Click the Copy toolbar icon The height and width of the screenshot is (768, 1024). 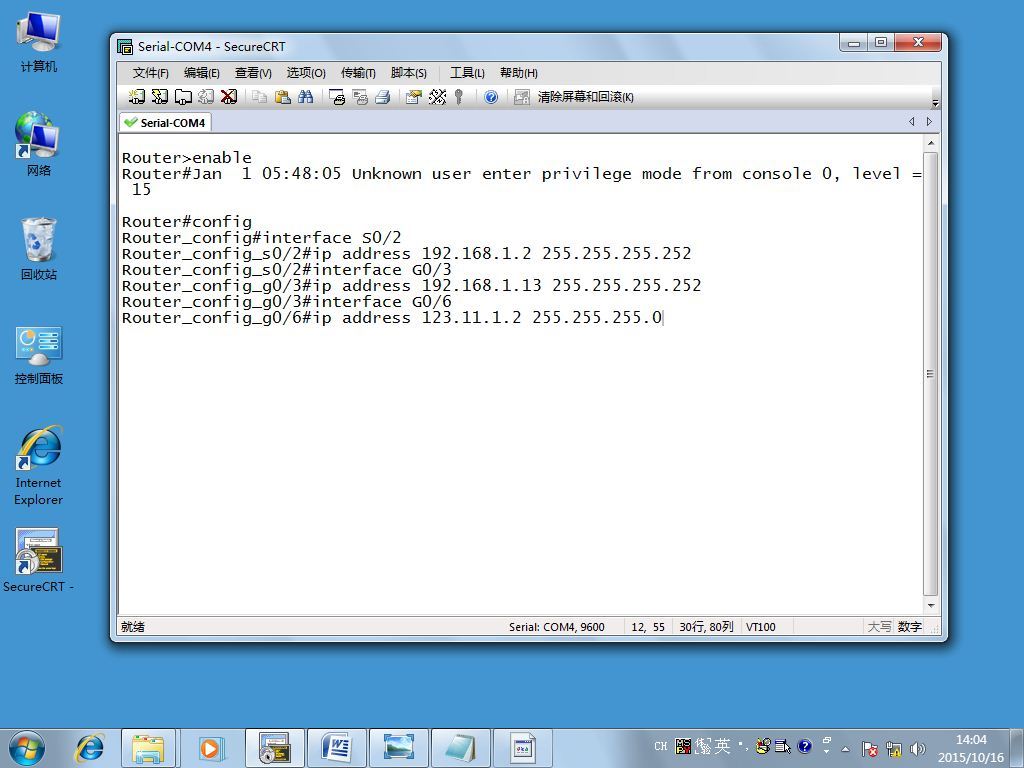pos(259,97)
